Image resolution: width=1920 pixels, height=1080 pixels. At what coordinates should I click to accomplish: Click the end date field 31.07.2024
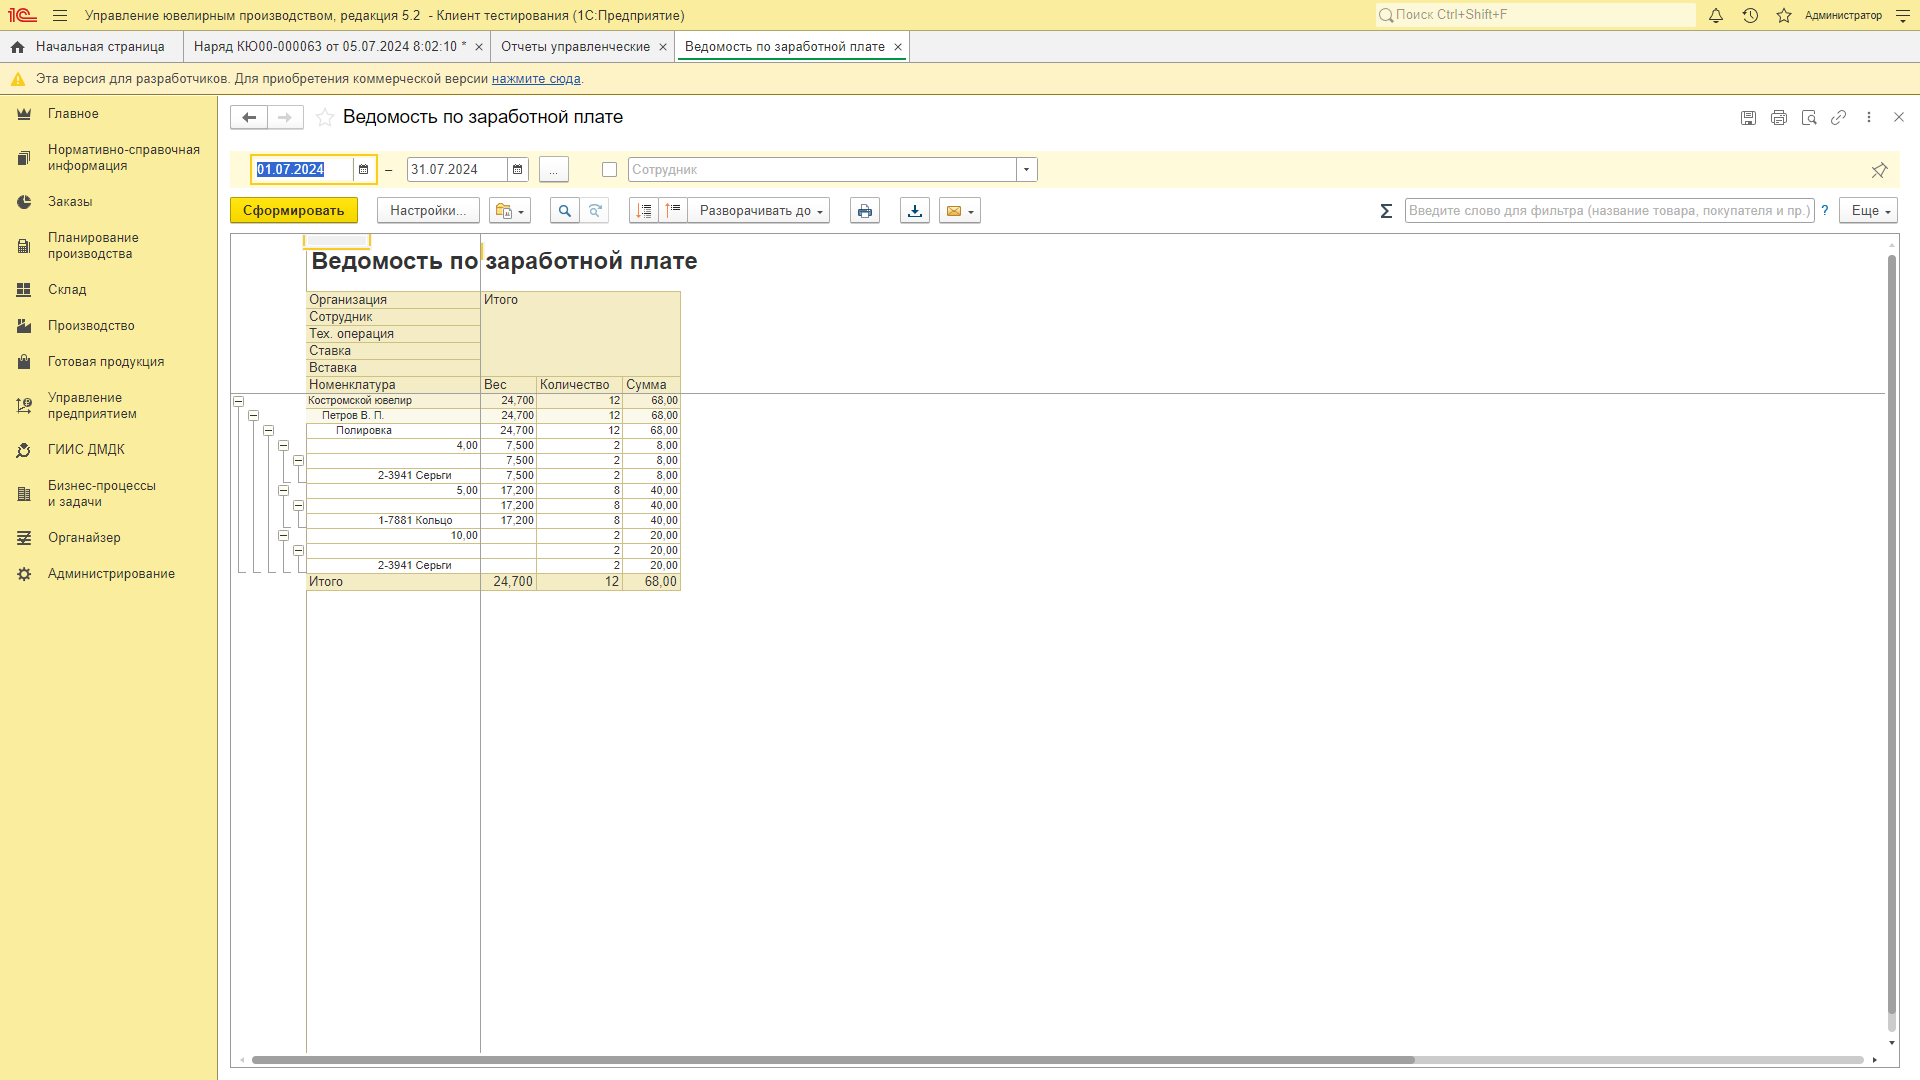click(457, 170)
